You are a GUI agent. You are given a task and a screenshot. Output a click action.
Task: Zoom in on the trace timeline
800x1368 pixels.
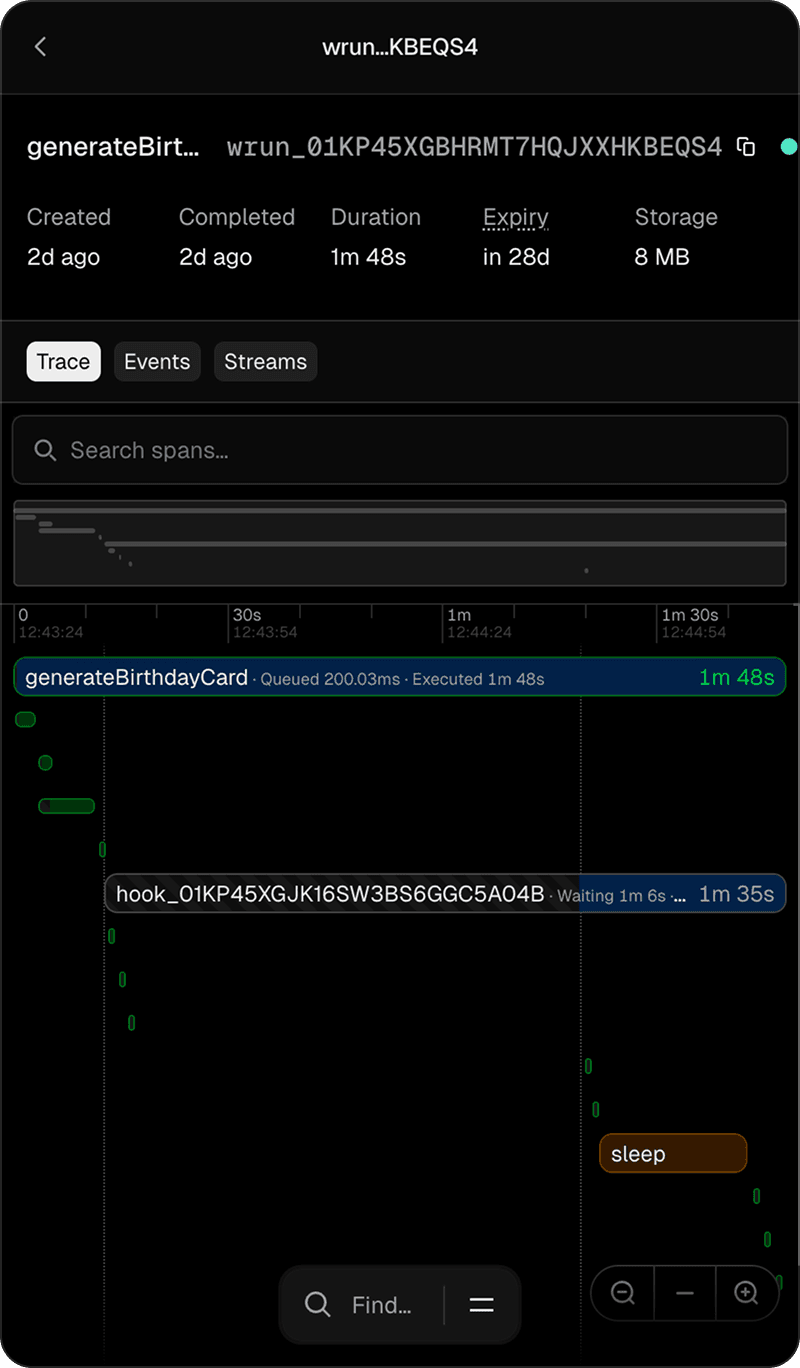(x=747, y=1292)
